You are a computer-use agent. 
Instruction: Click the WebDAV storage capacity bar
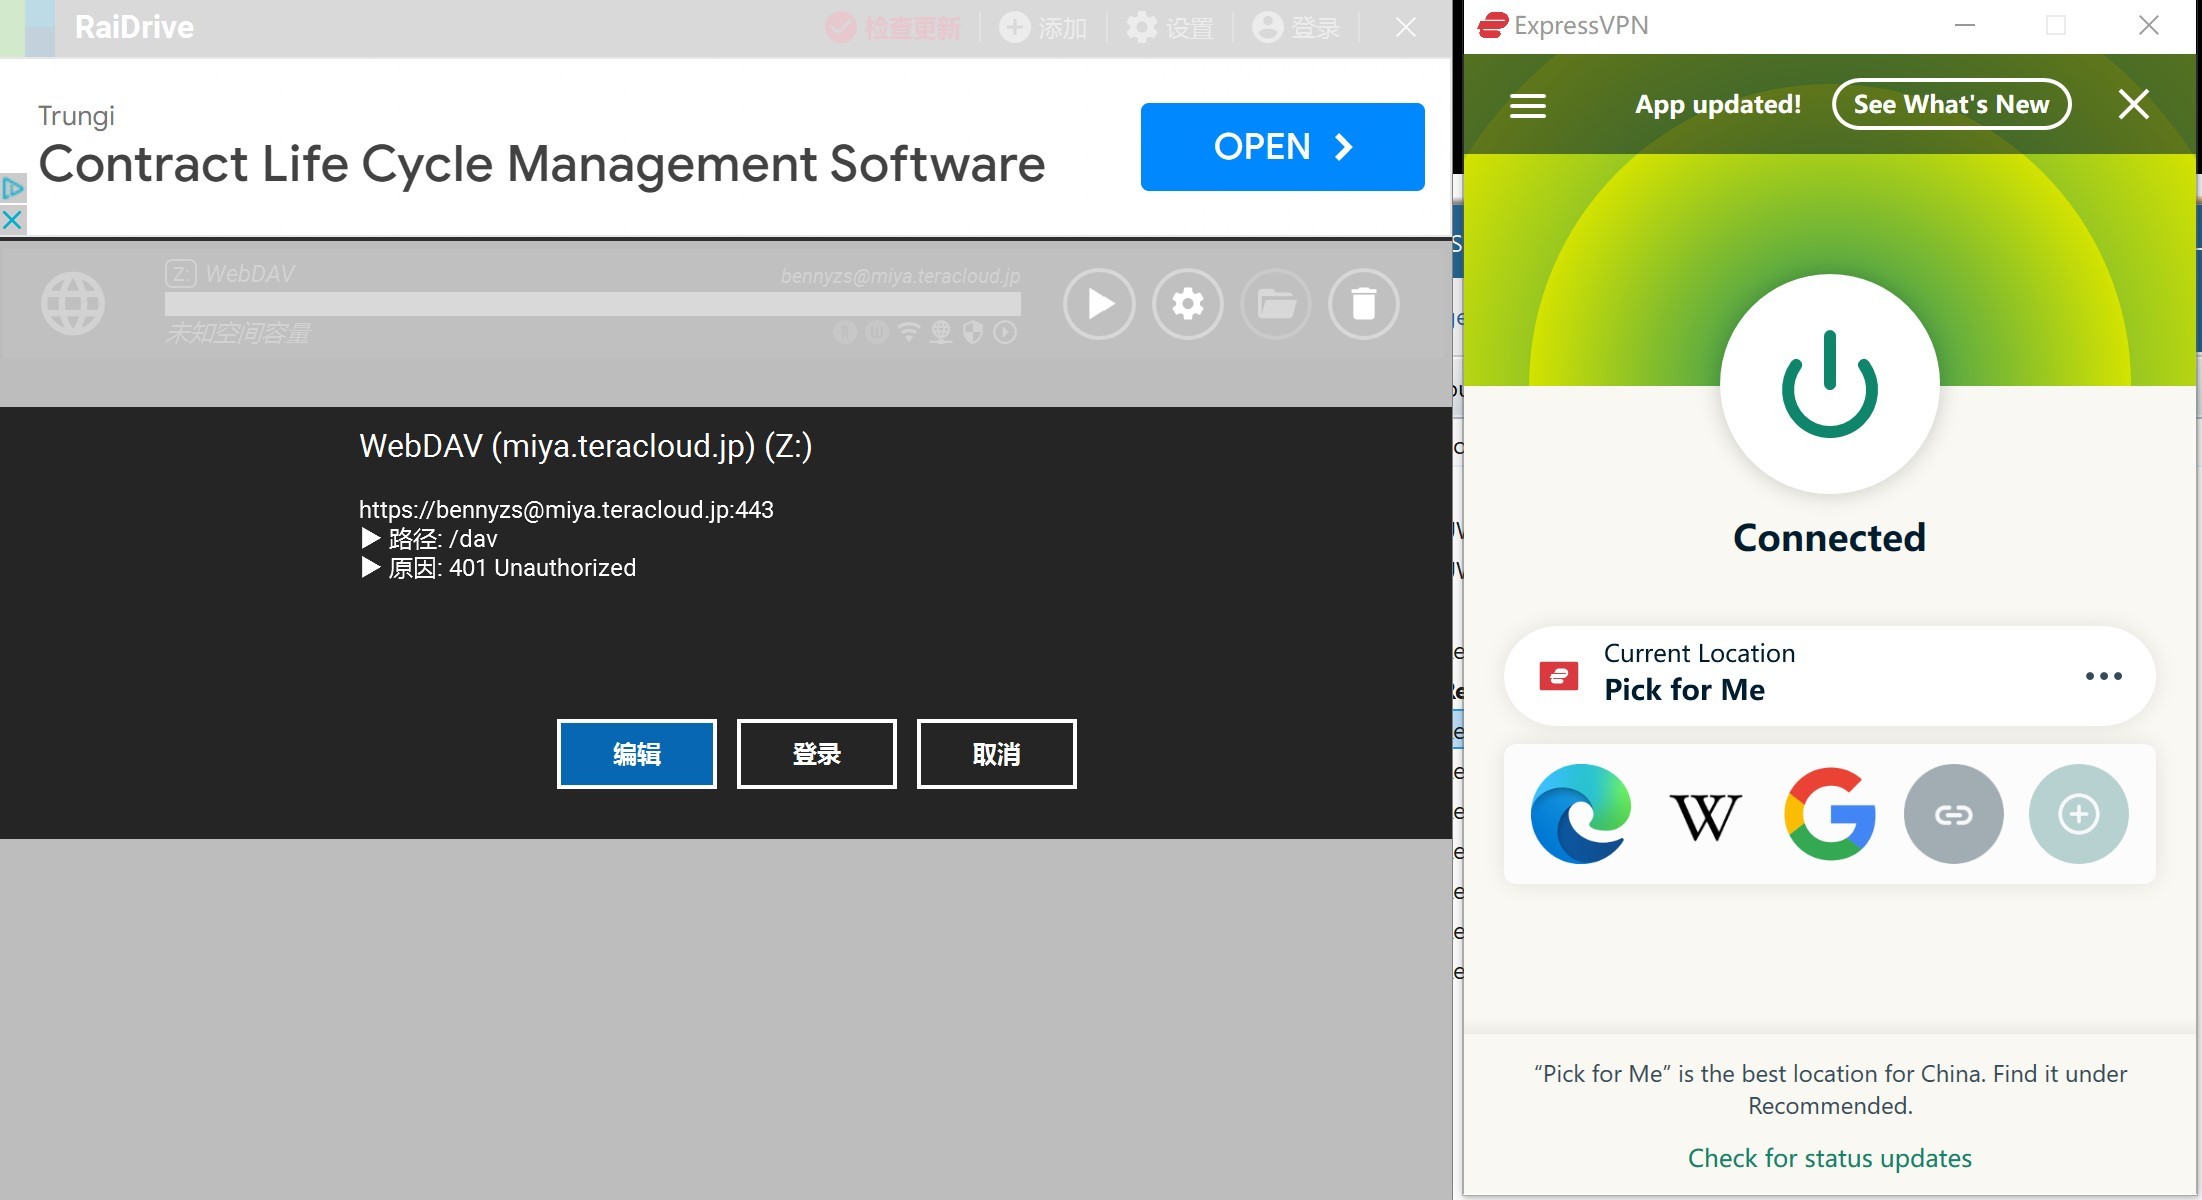593,304
